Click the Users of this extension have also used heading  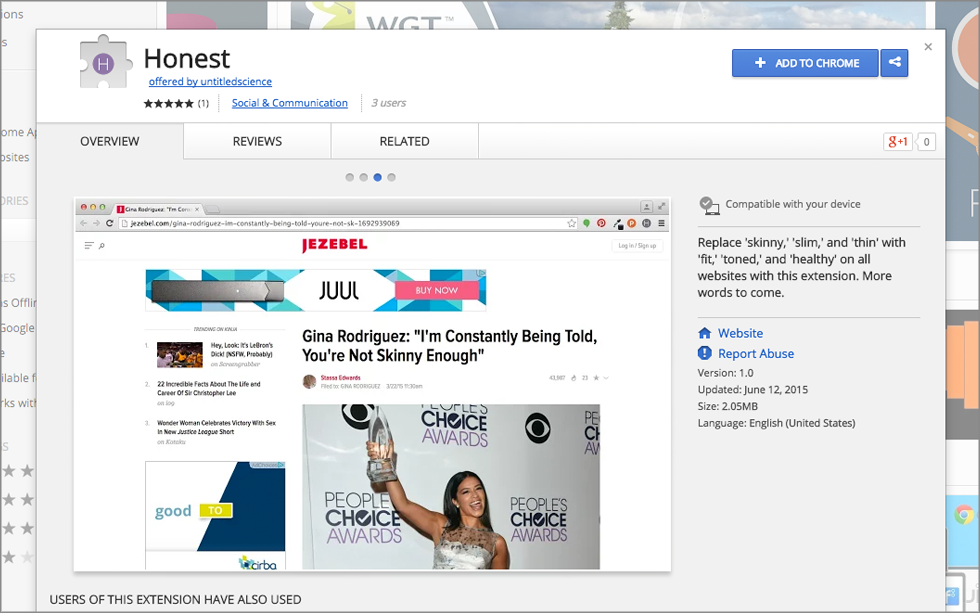tap(176, 600)
